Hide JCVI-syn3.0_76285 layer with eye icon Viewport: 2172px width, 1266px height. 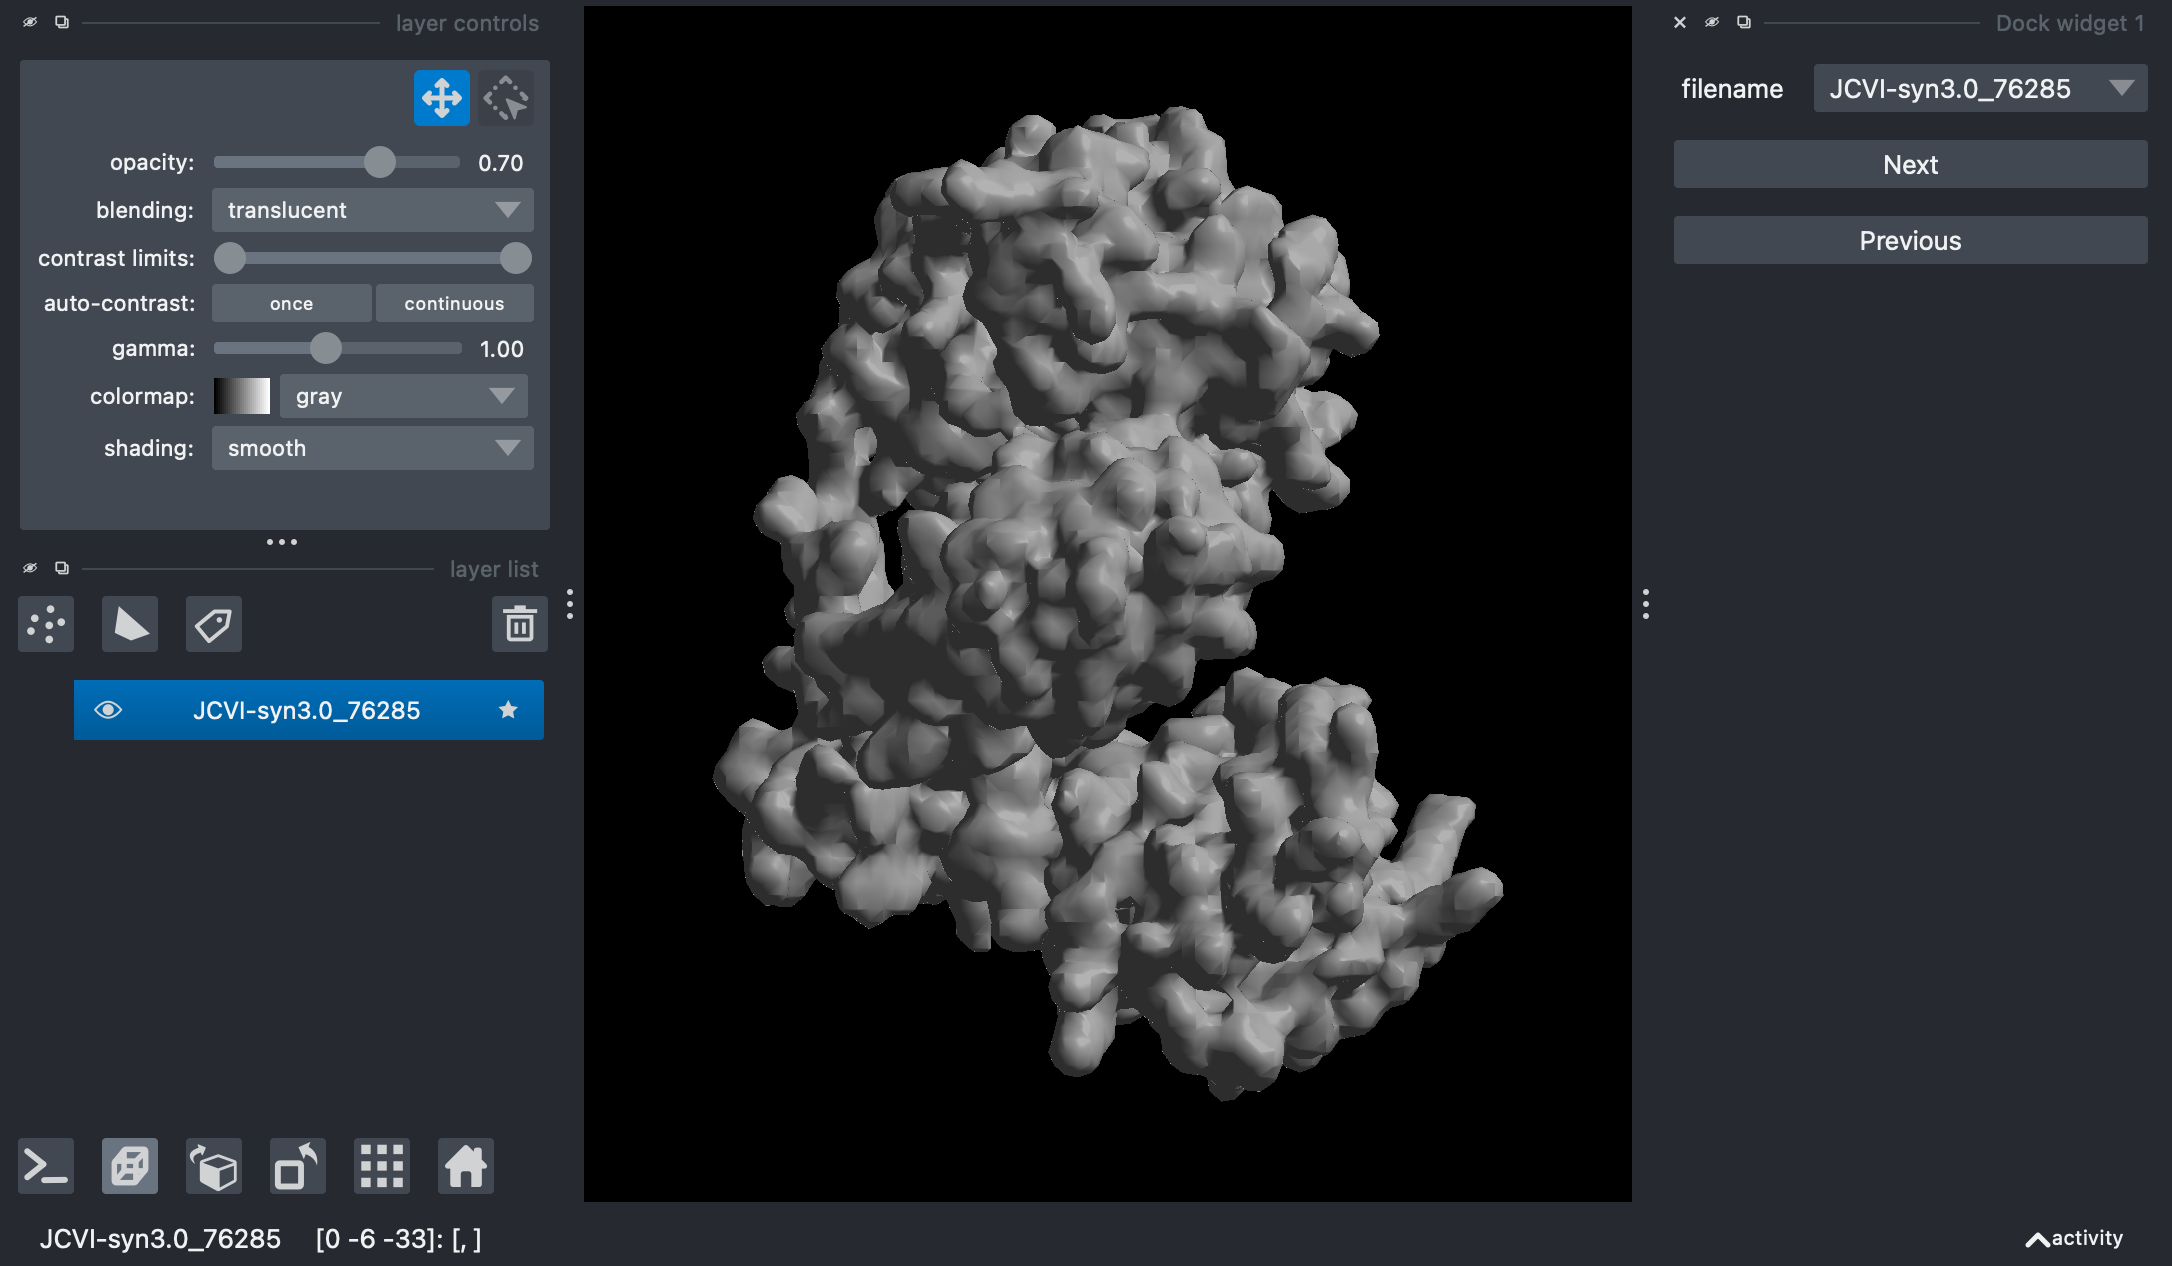(108, 710)
